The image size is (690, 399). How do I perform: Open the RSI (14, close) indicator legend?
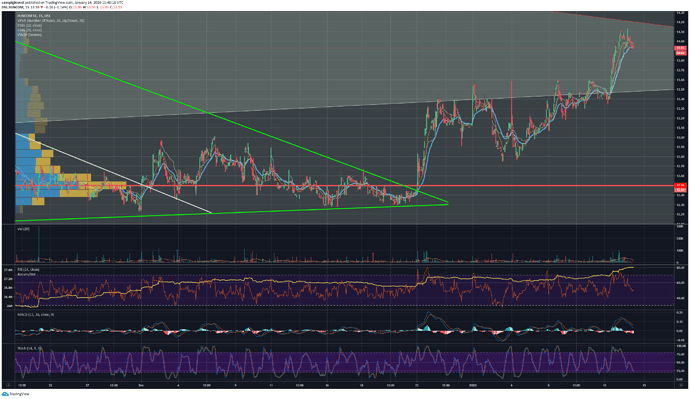(28, 269)
